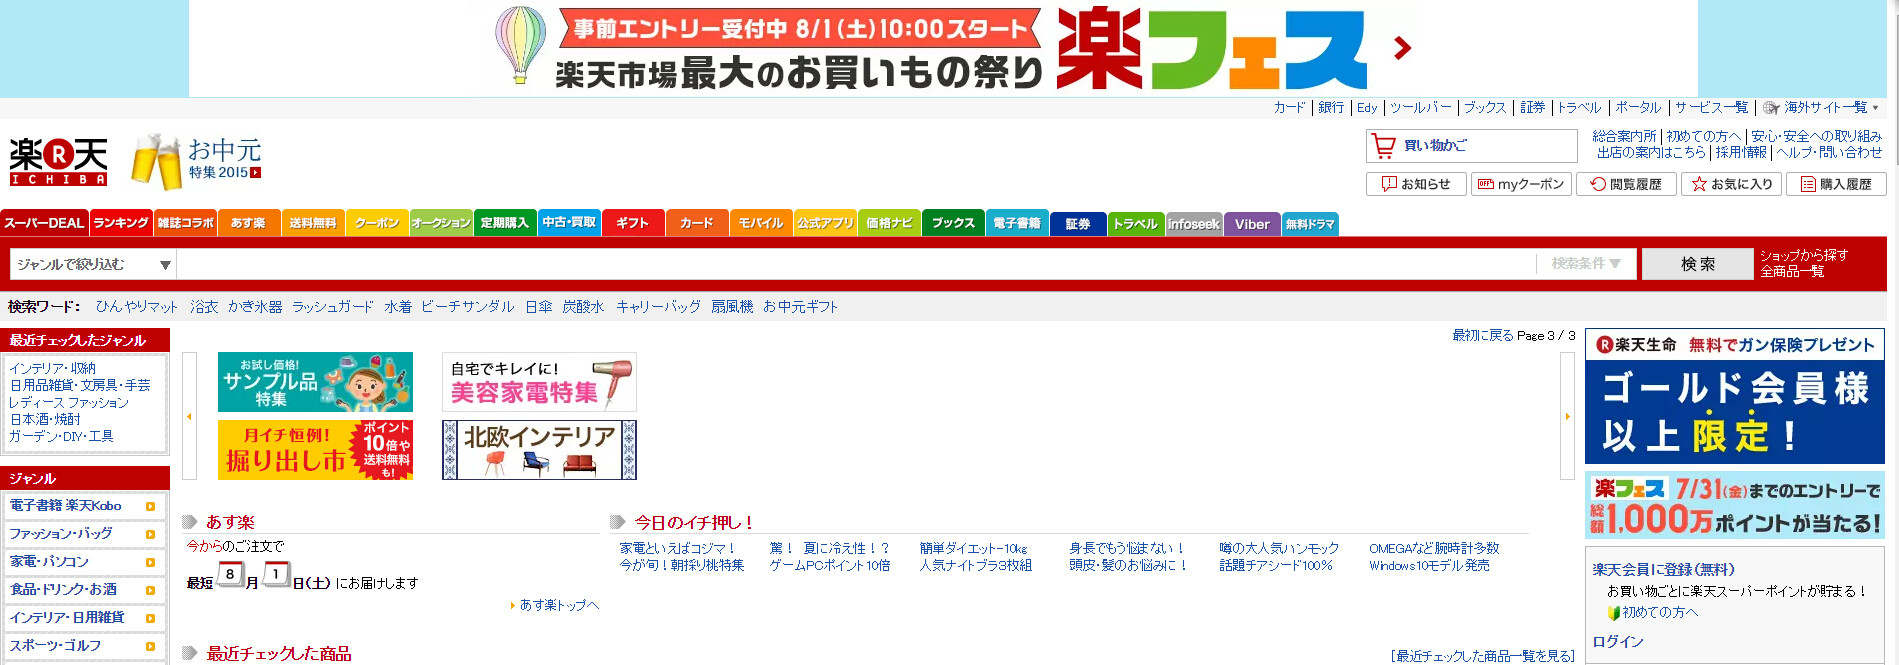The image size is (1899, 665).
Task: Click arrow icon beside 家電・パソコン
Action: 150,562
